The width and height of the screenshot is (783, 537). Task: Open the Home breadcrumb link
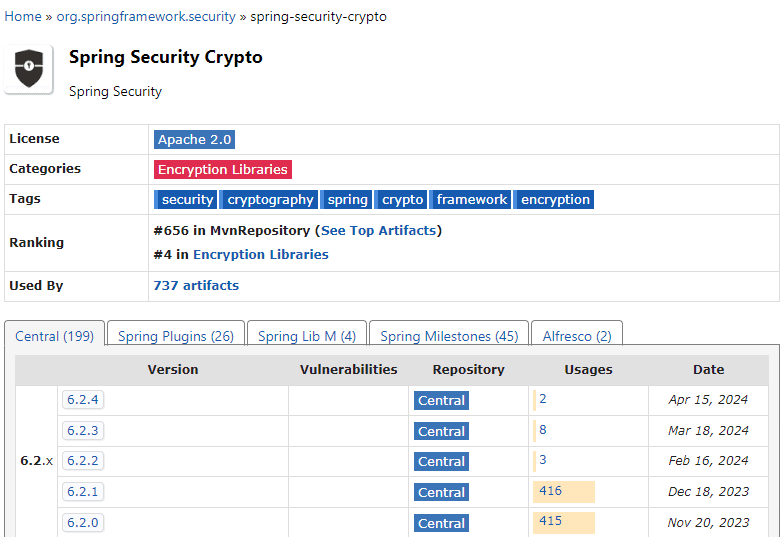coord(23,16)
